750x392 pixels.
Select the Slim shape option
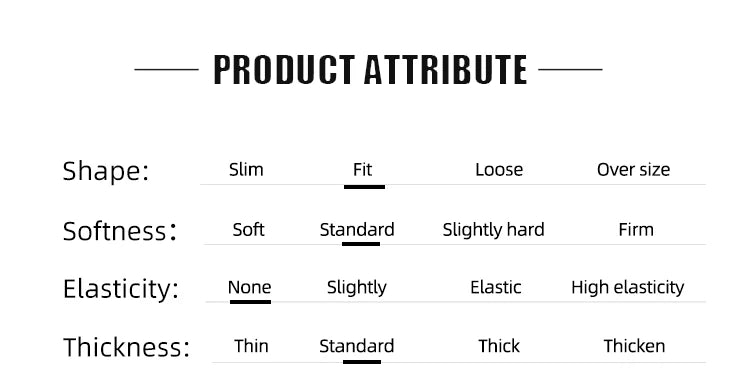pyautogui.click(x=246, y=170)
